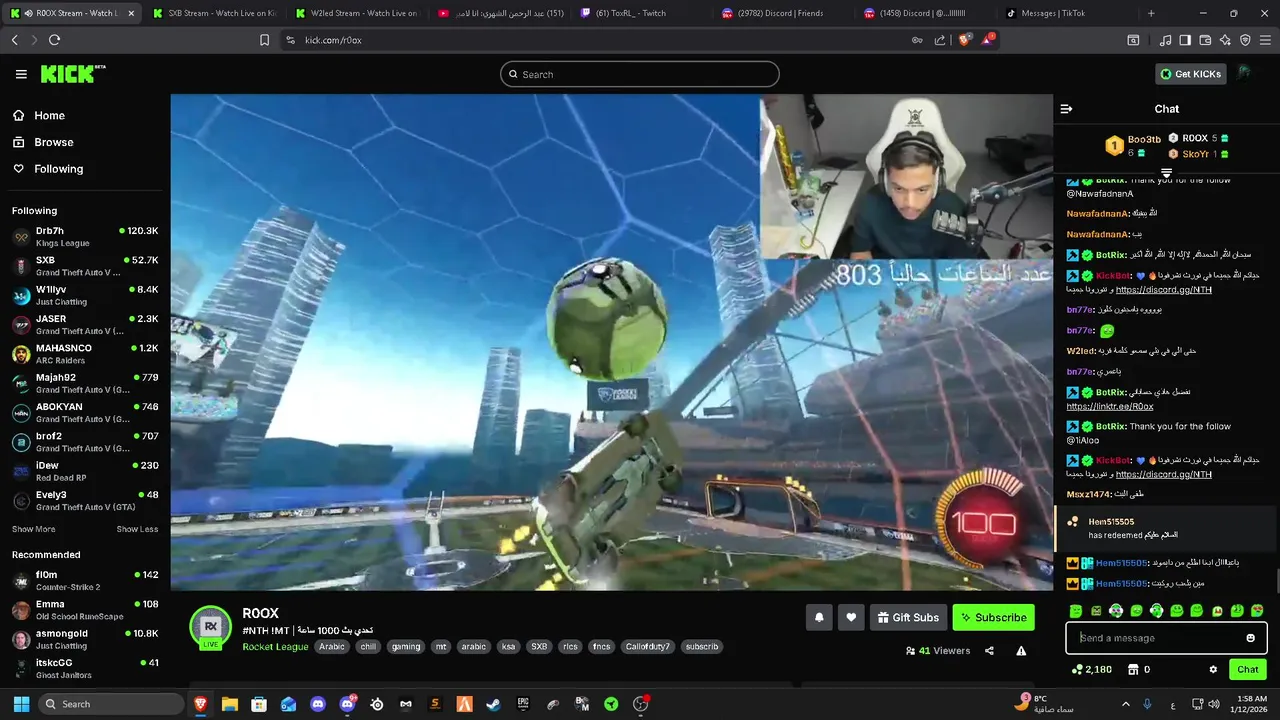Open recommended channel itskcGG
The height and width of the screenshot is (720, 1280).
(x=85, y=668)
